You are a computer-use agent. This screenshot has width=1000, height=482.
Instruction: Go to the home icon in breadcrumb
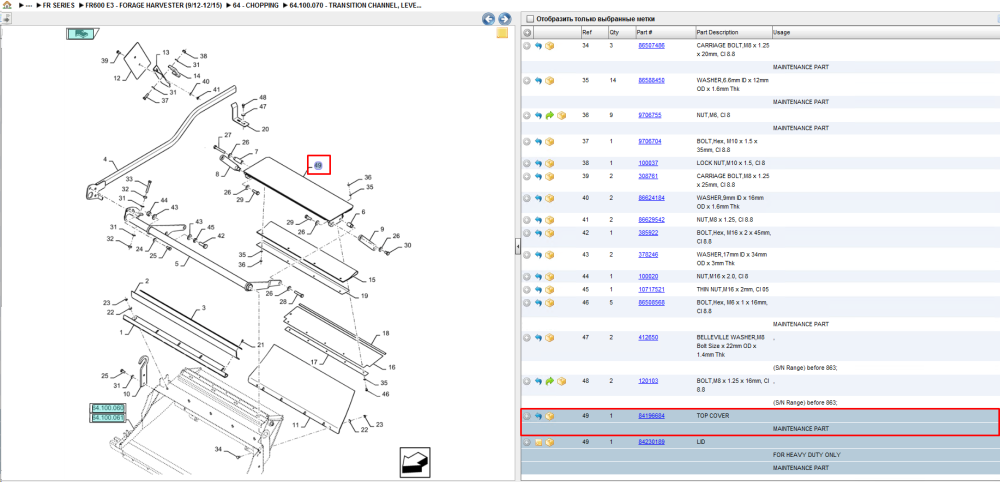tap(6, 4)
